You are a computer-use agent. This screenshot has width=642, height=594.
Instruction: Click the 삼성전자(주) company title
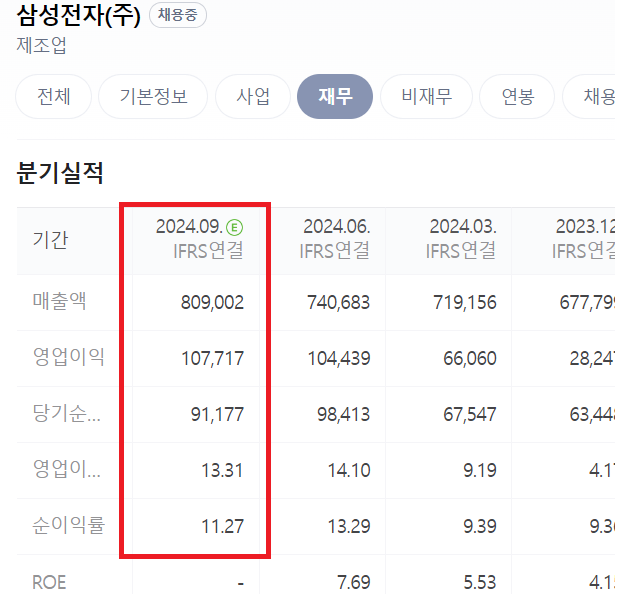(x=79, y=16)
